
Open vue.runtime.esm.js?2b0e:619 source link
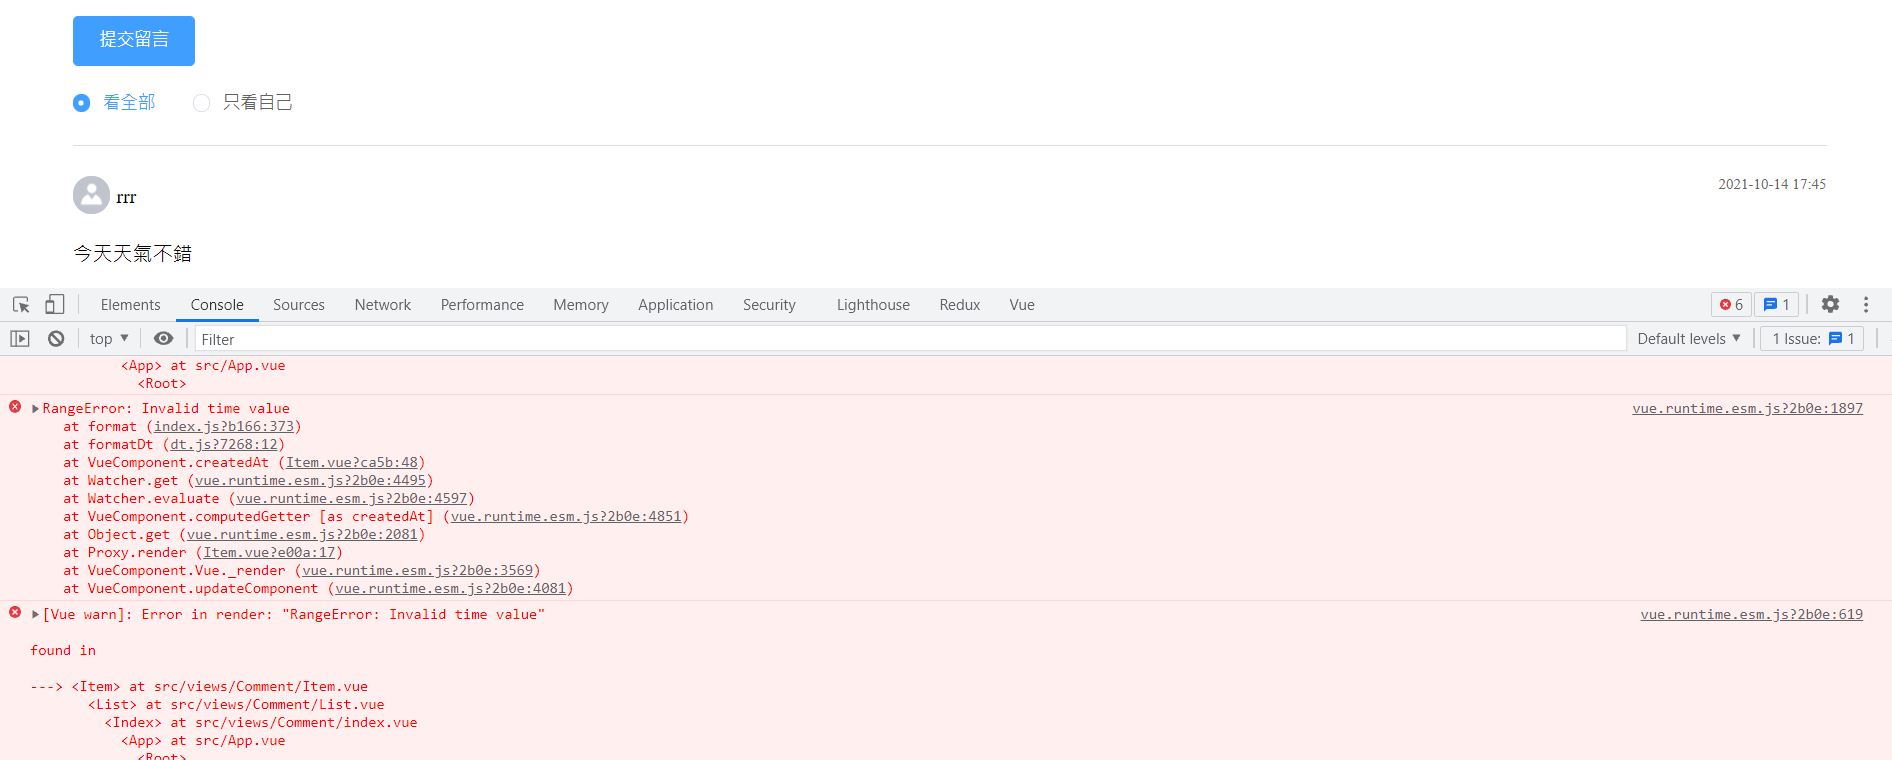(1752, 614)
